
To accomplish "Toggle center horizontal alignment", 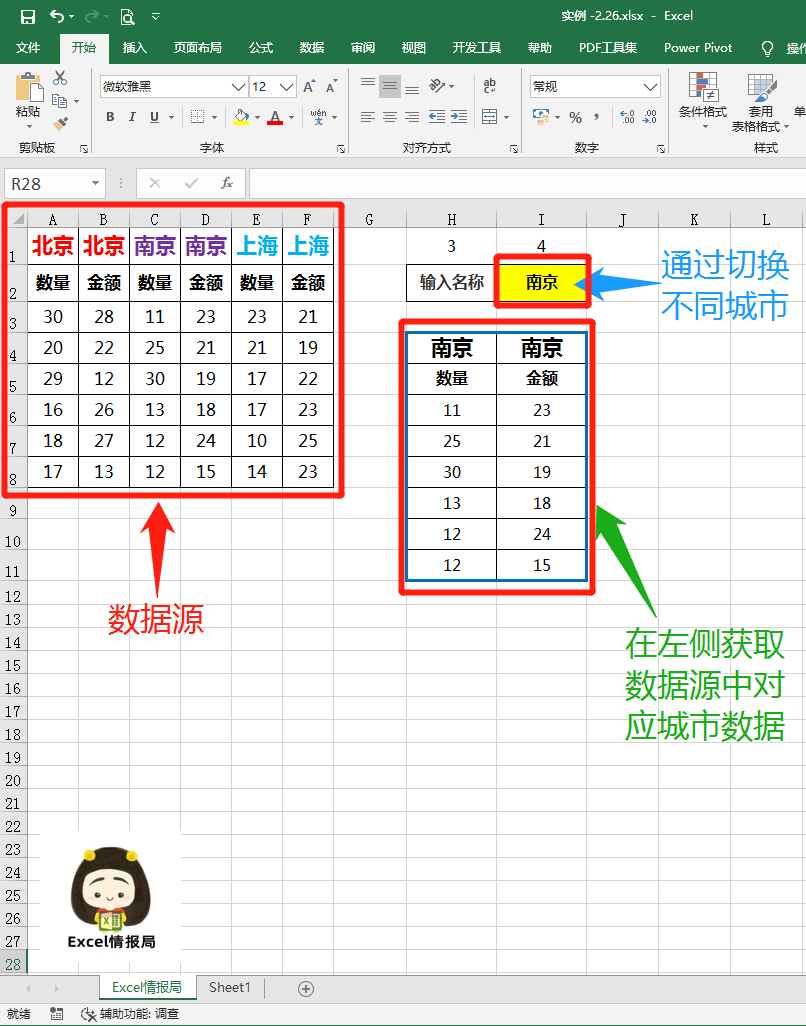I will pyautogui.click(x=390, y=117).
